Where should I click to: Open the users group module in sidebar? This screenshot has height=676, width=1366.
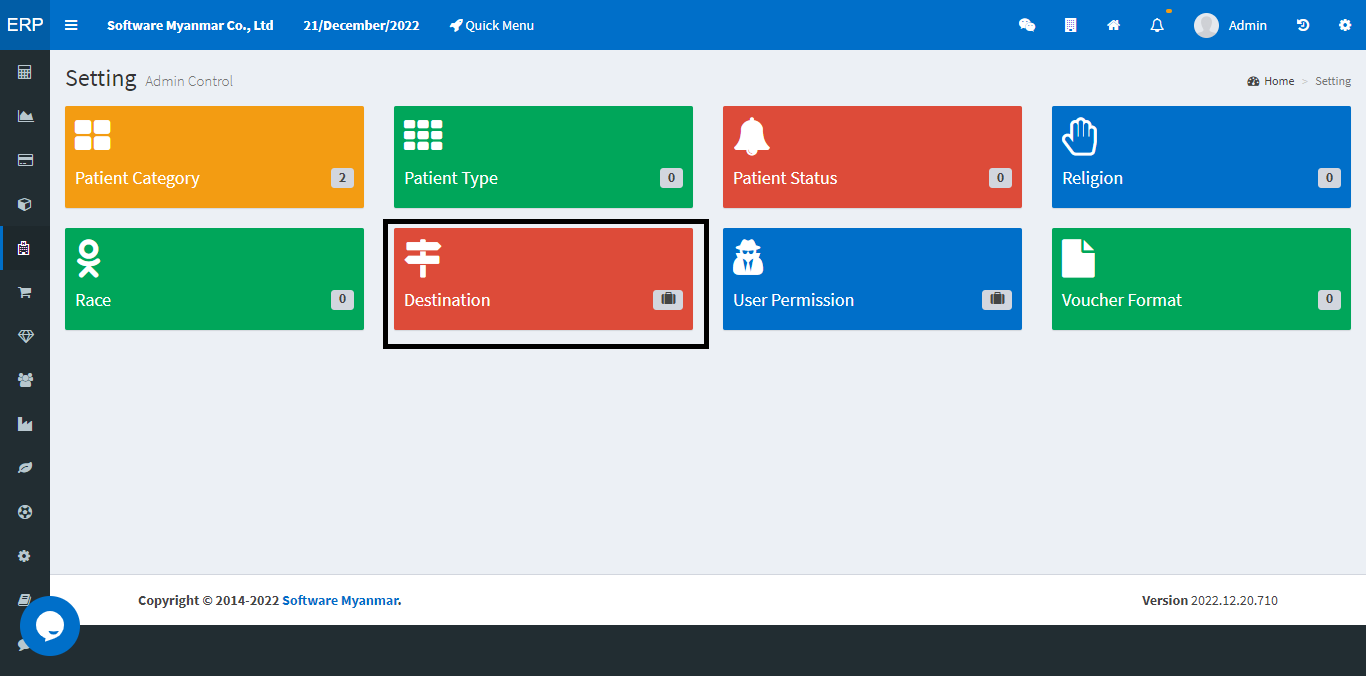coord(25,380)
